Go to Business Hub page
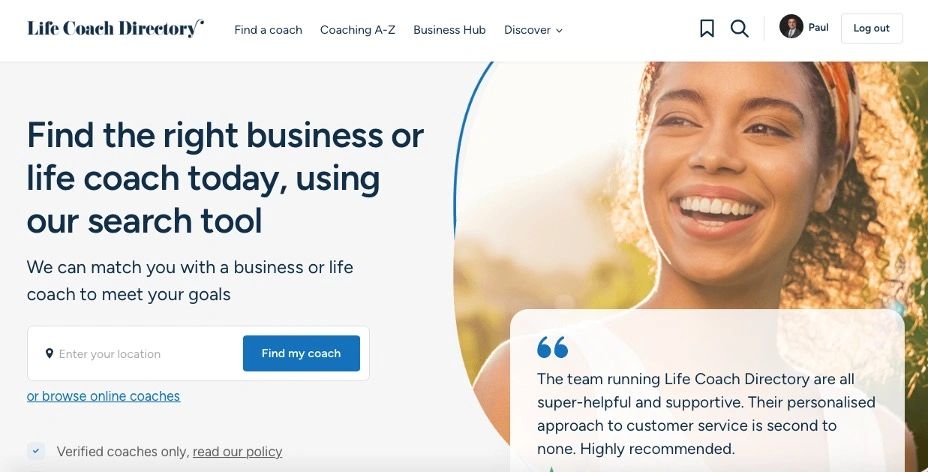Viewport: 928px width, 472px height. pos(449,30)
